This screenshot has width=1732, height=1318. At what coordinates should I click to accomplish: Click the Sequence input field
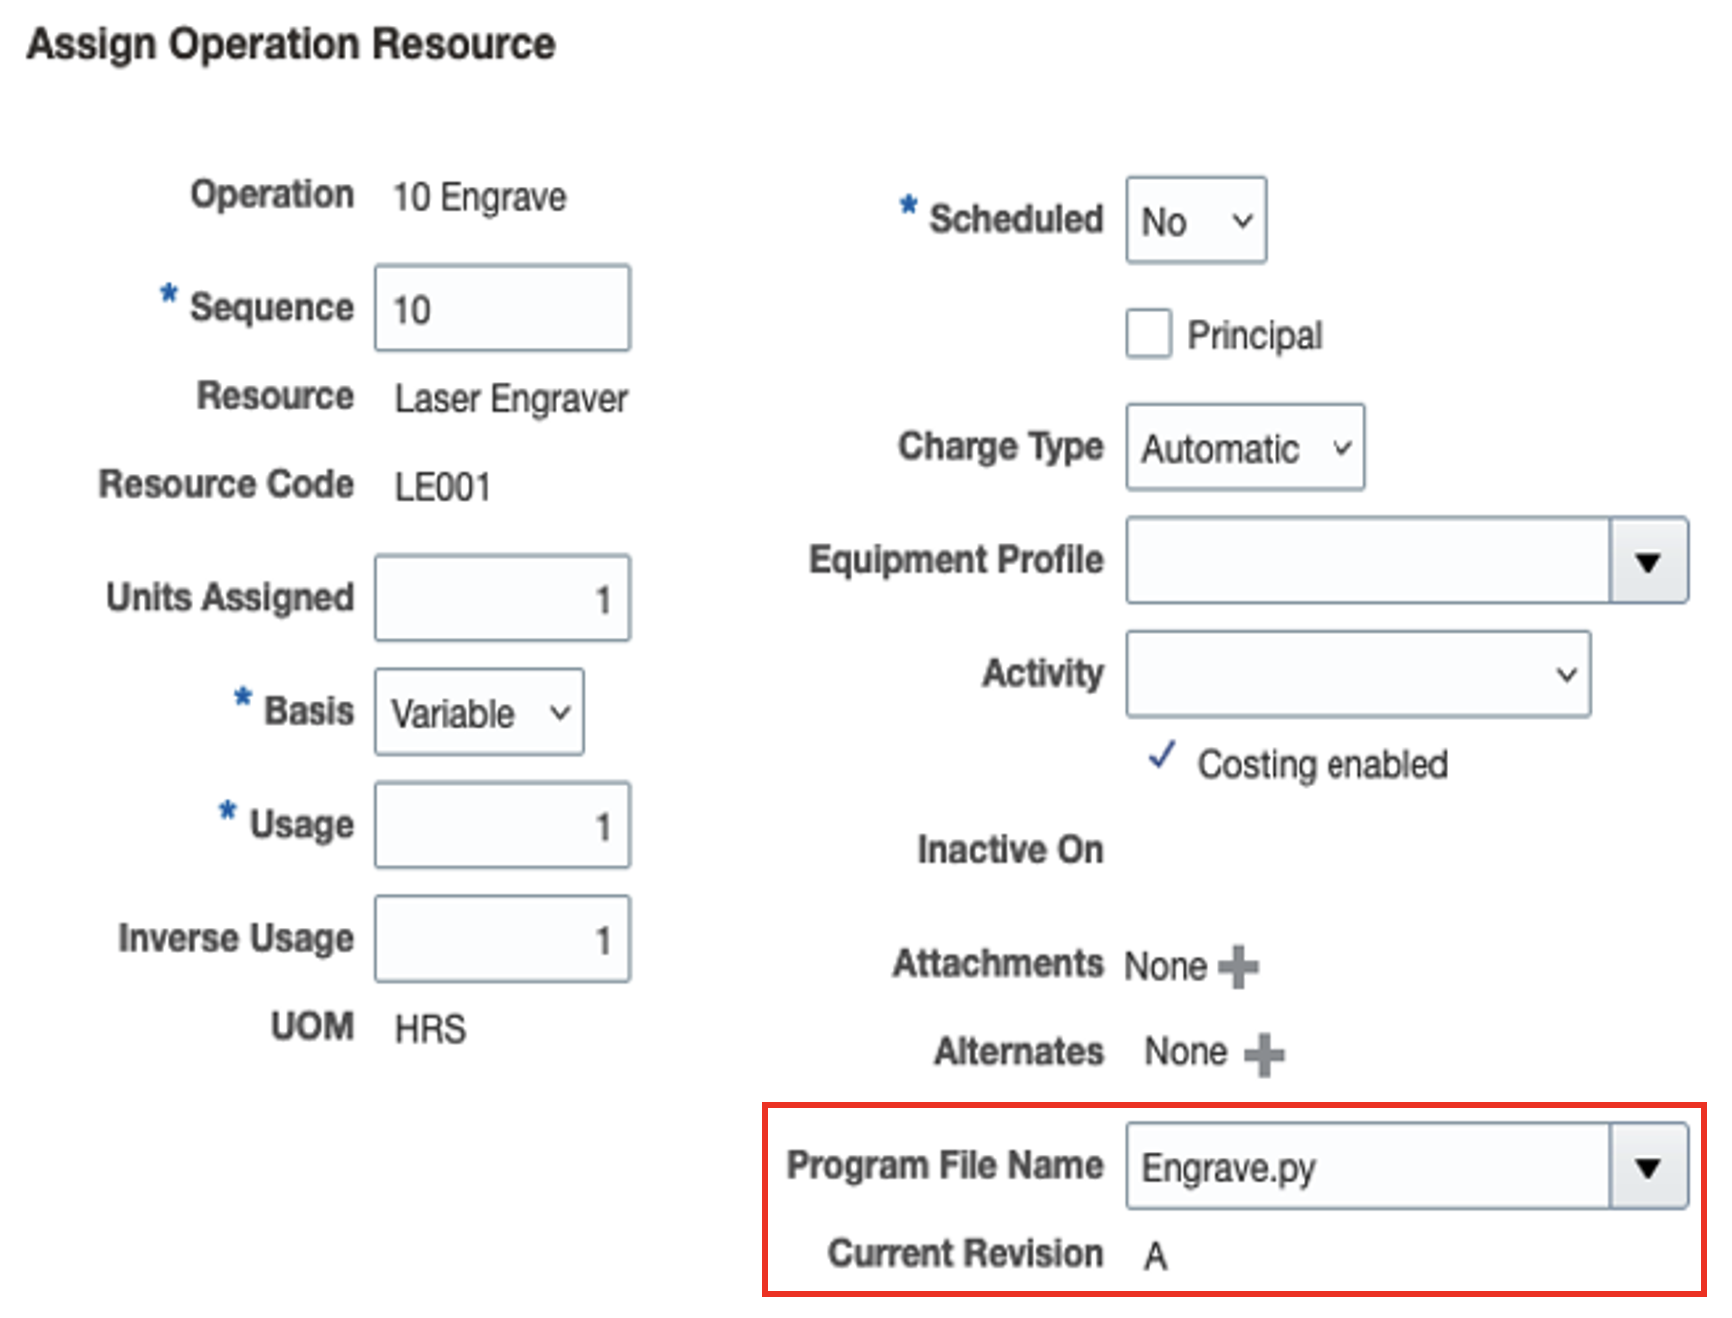502,309
